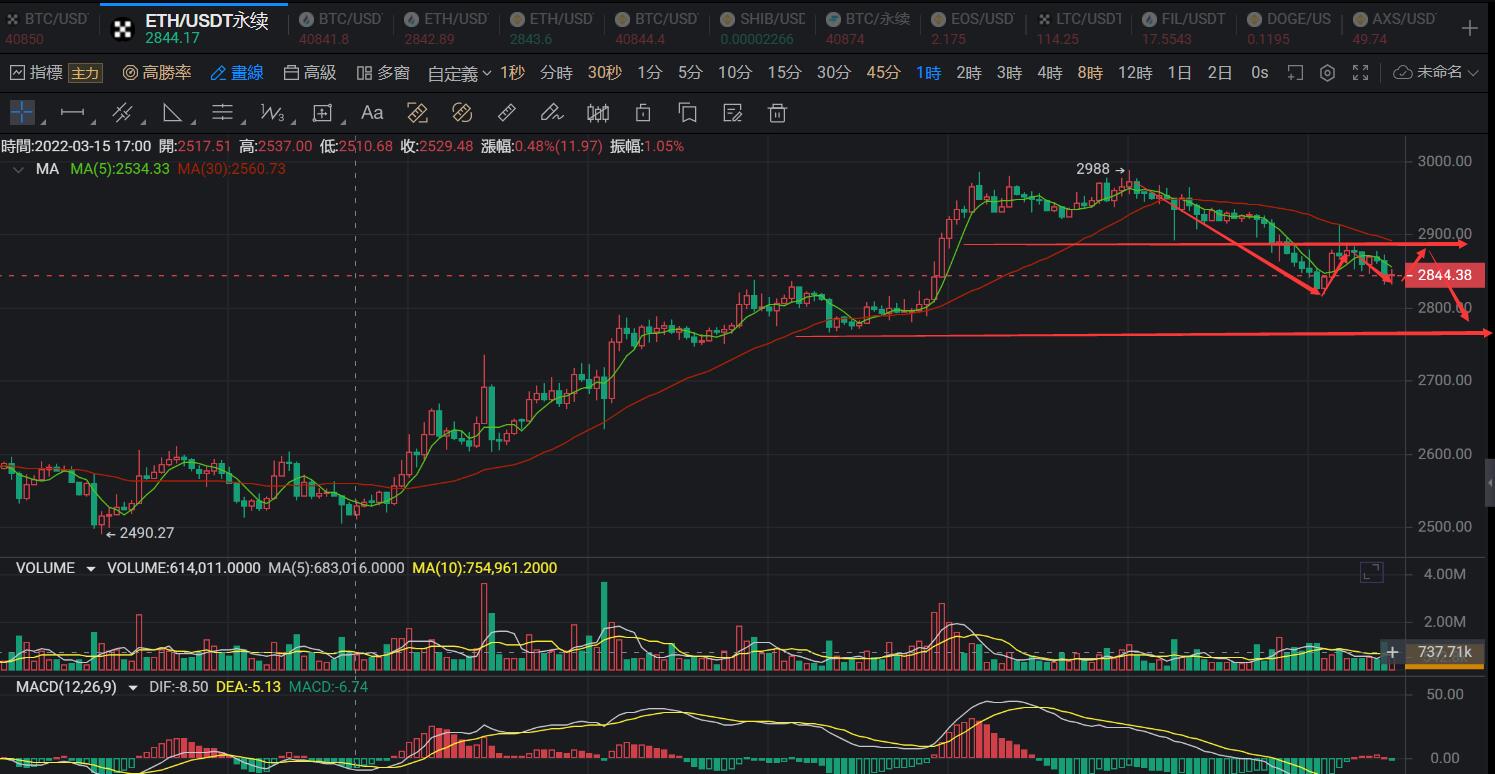Toggle 畫線 drawing toolbar

point(237,73)
